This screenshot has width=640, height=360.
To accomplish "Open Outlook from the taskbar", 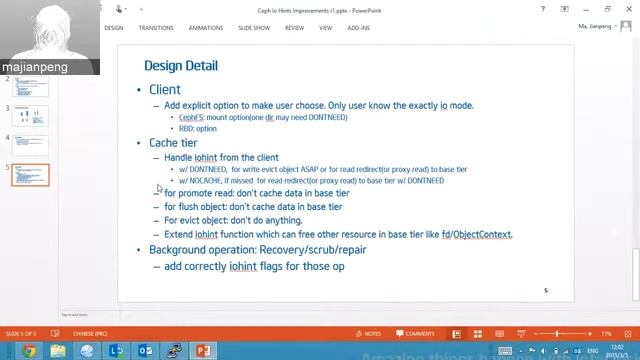I will (145, 351).
